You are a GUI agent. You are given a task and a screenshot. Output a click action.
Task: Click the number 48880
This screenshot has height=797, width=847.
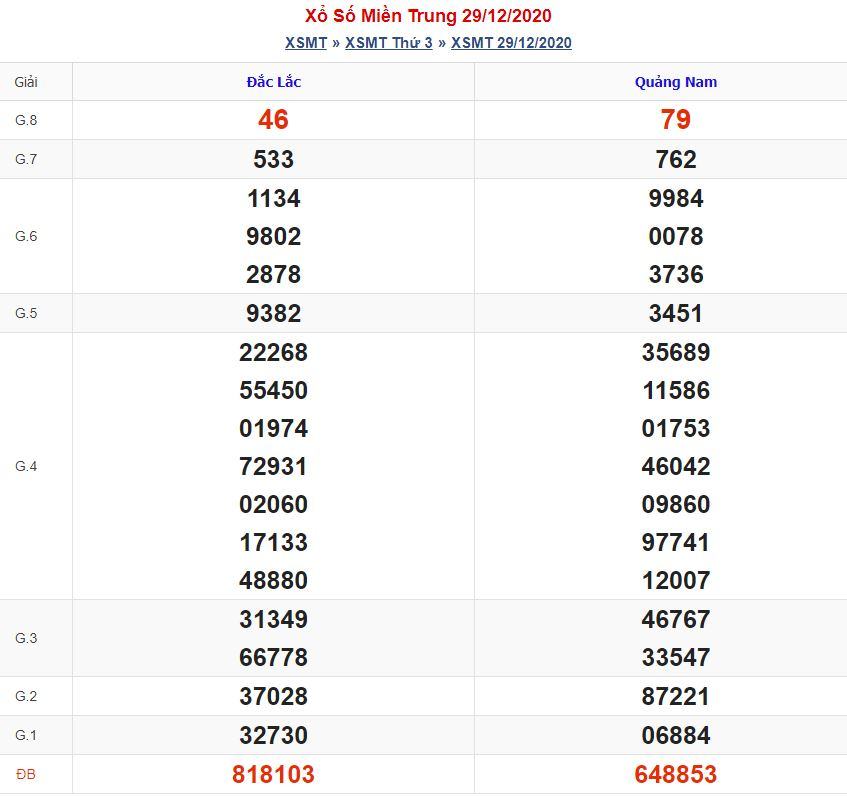[x=273, y=580]
